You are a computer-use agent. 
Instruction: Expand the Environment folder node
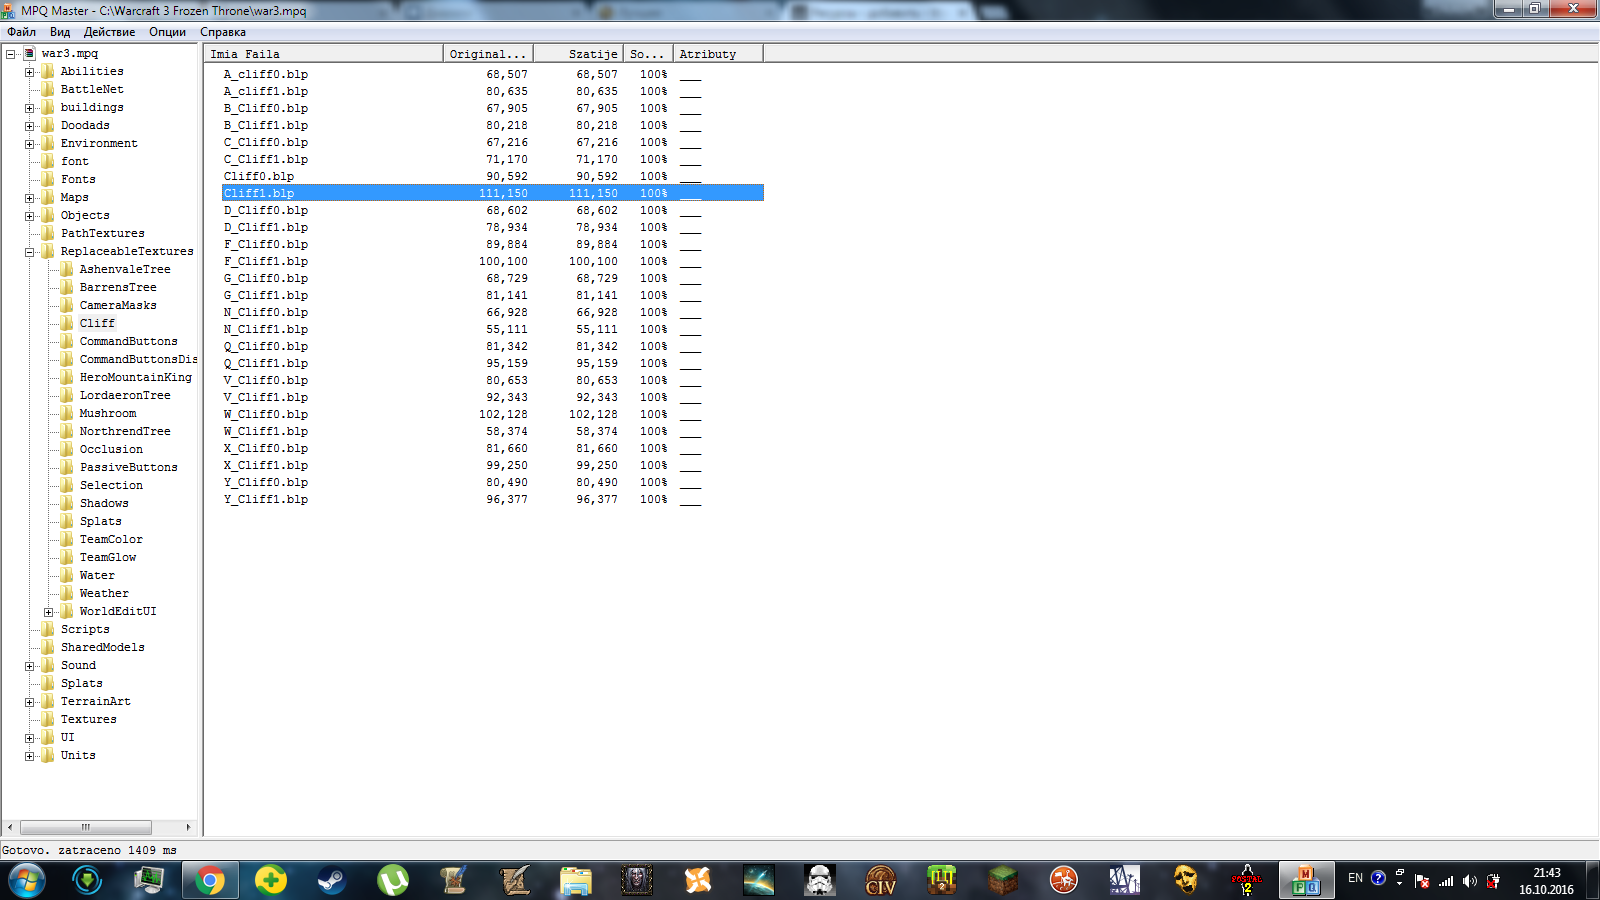(30, 144)
